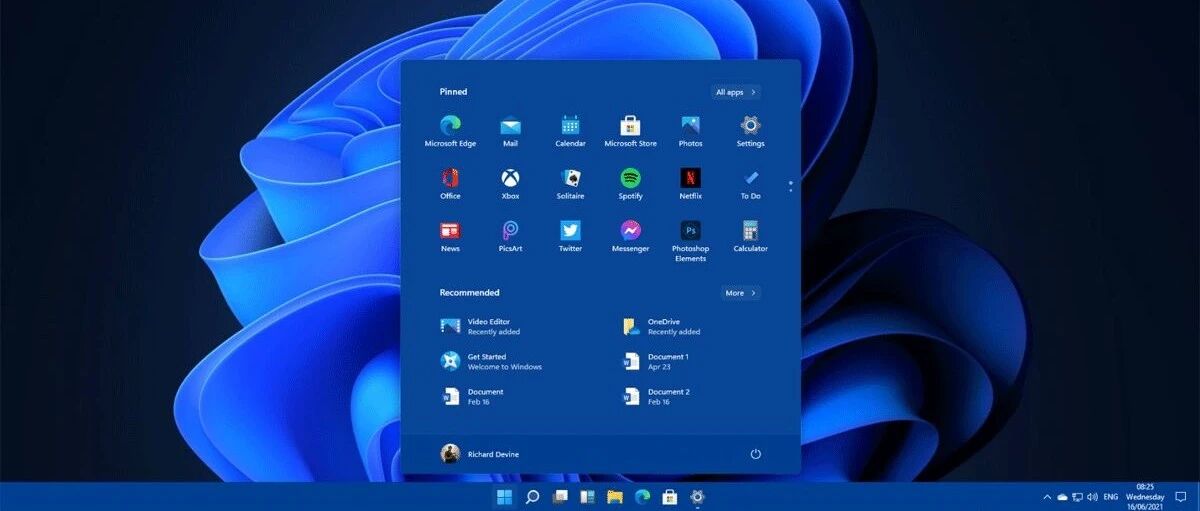Screen dimensions: 1200x511
Task: Open the Netflix app
Action: 690,184
